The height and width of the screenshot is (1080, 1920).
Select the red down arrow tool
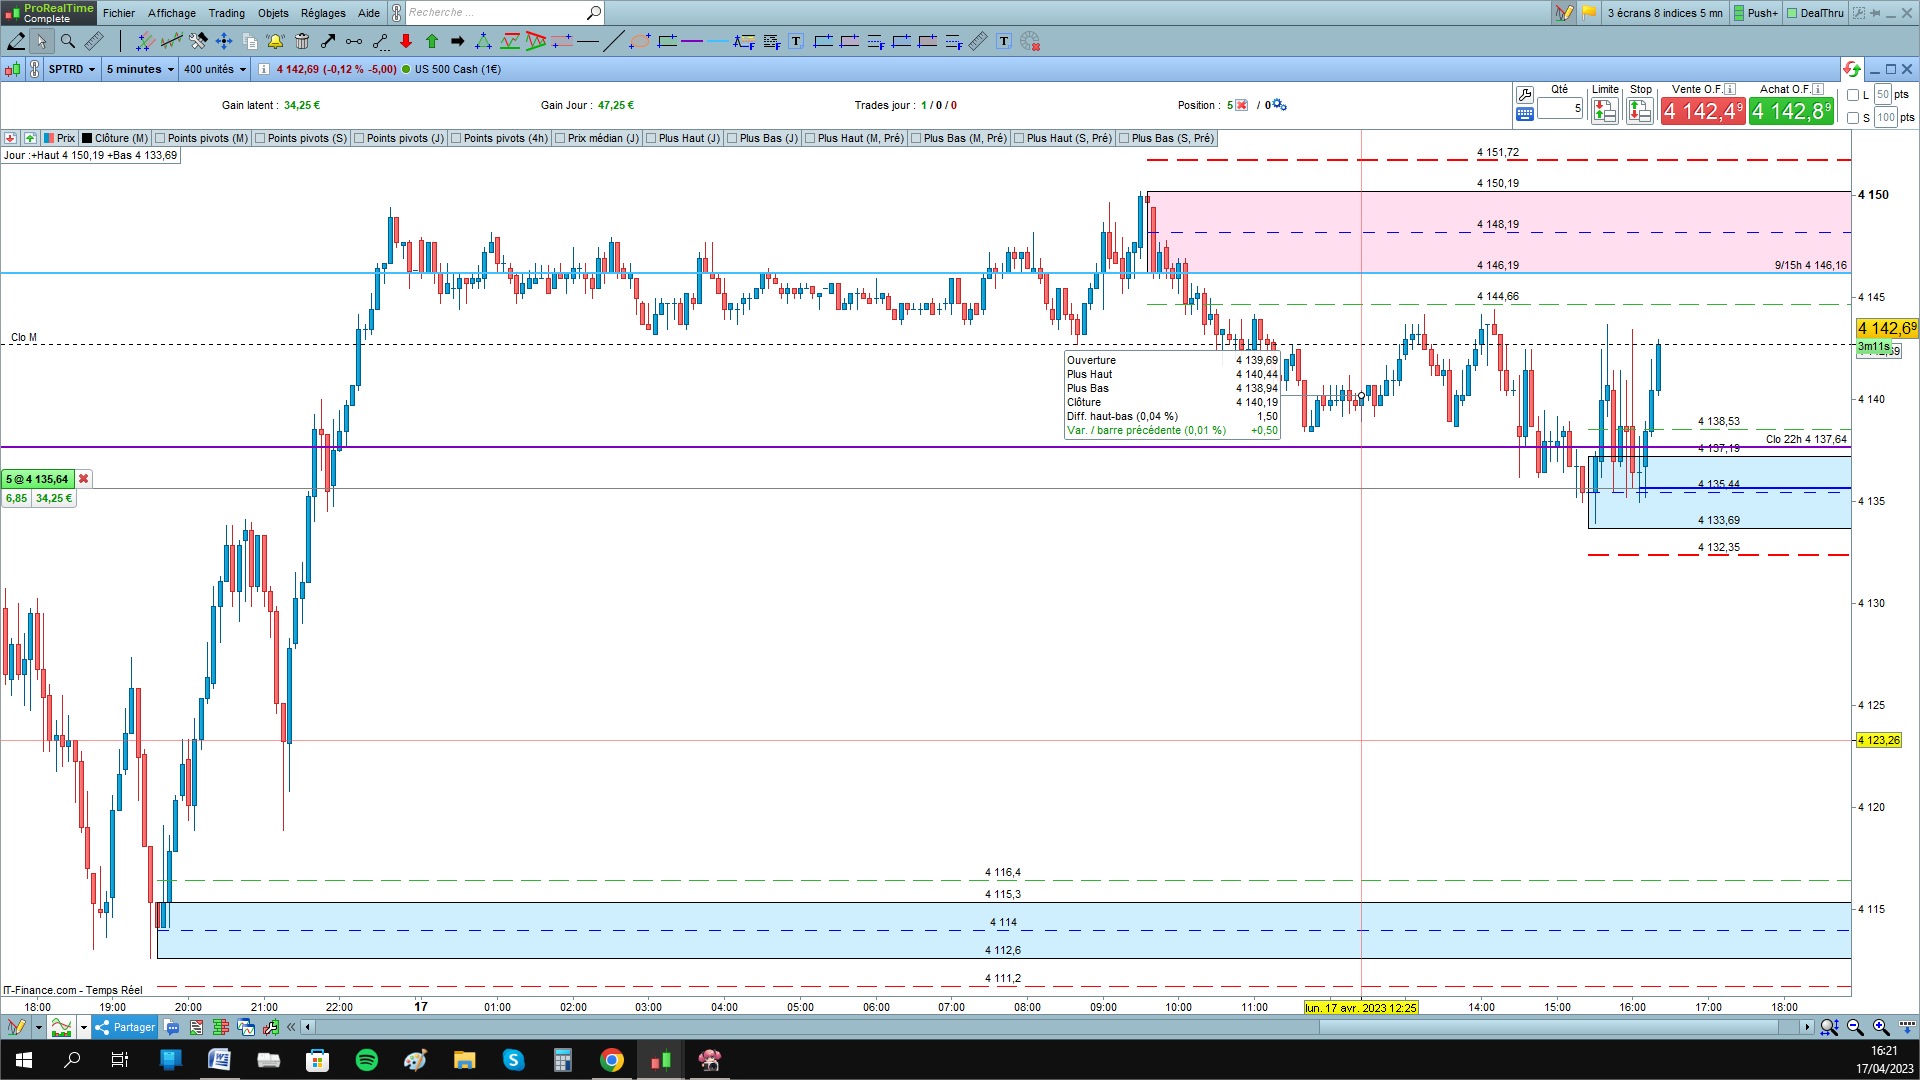tap(406, 41)
